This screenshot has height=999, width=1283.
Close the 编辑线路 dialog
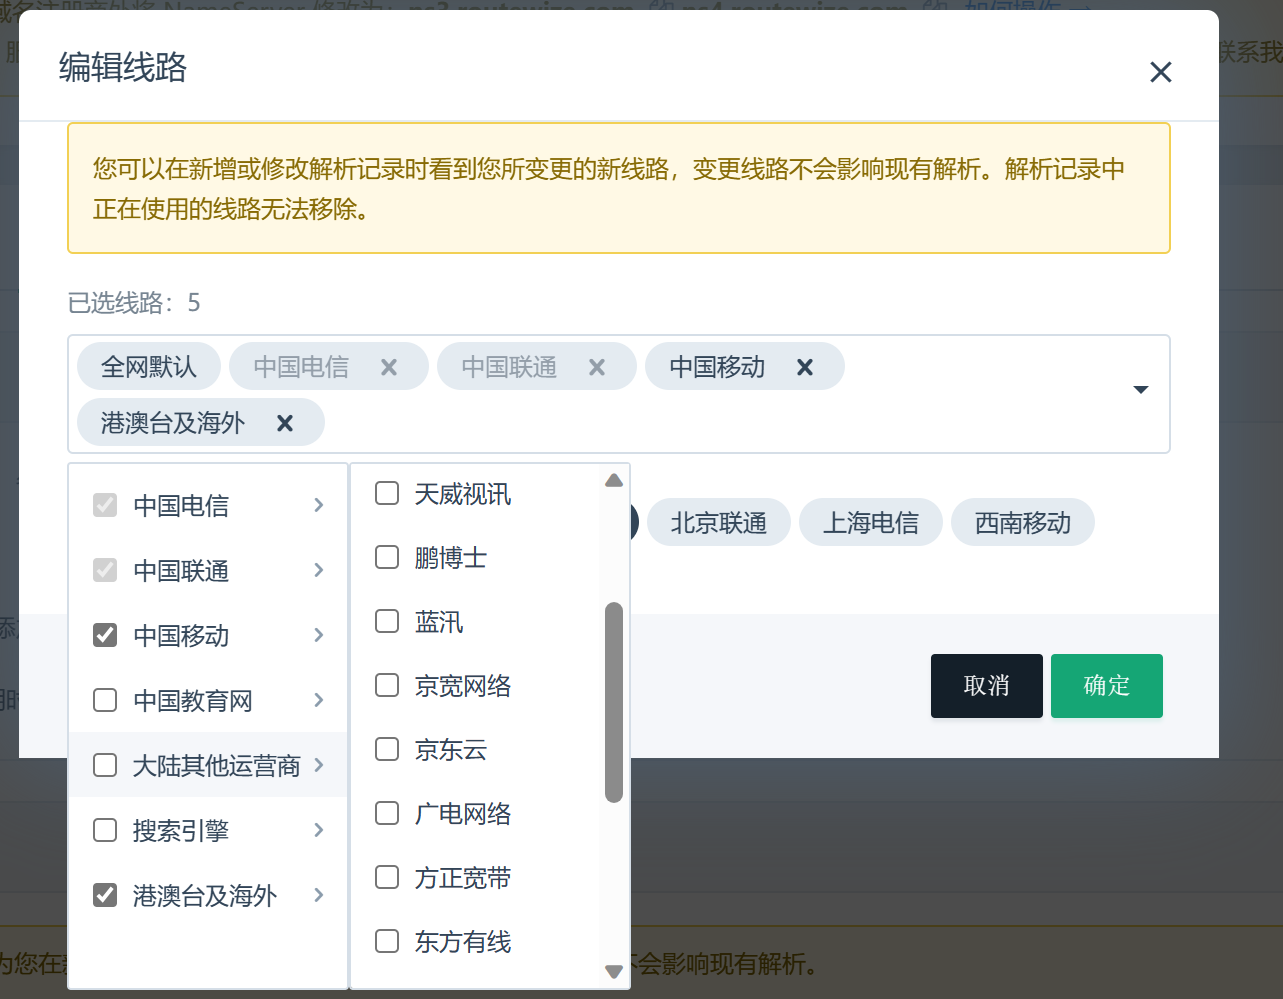tap(1160, 71)
